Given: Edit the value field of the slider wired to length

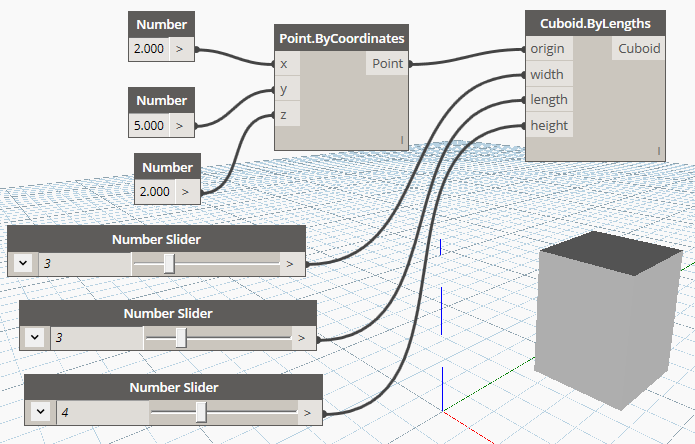Looking at the screenshot, I should [x=97, y=338].
